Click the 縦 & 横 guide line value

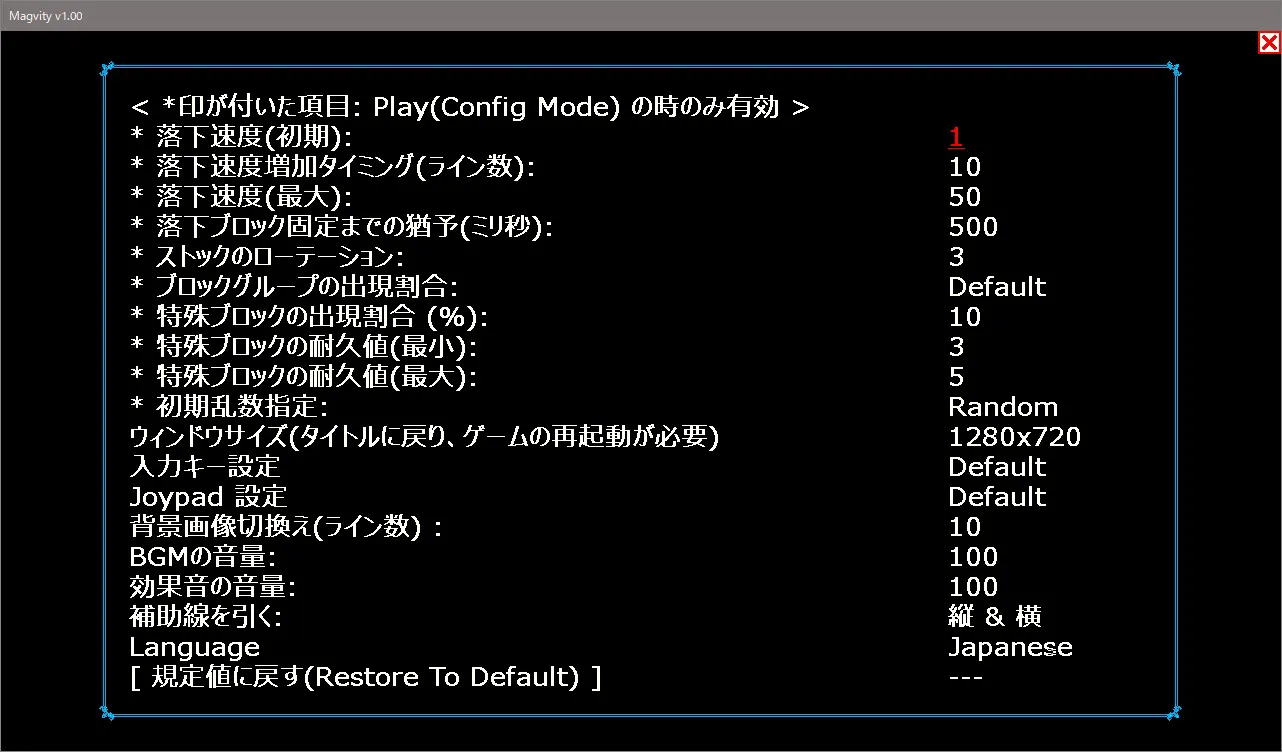995,617
